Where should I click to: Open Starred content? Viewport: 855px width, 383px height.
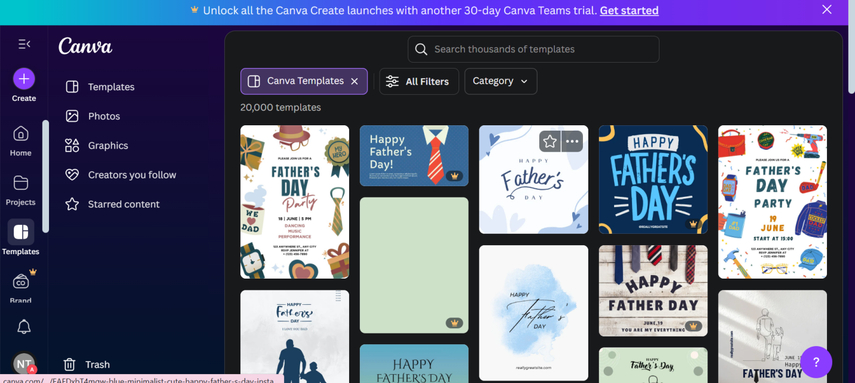[x=124, y=204]
